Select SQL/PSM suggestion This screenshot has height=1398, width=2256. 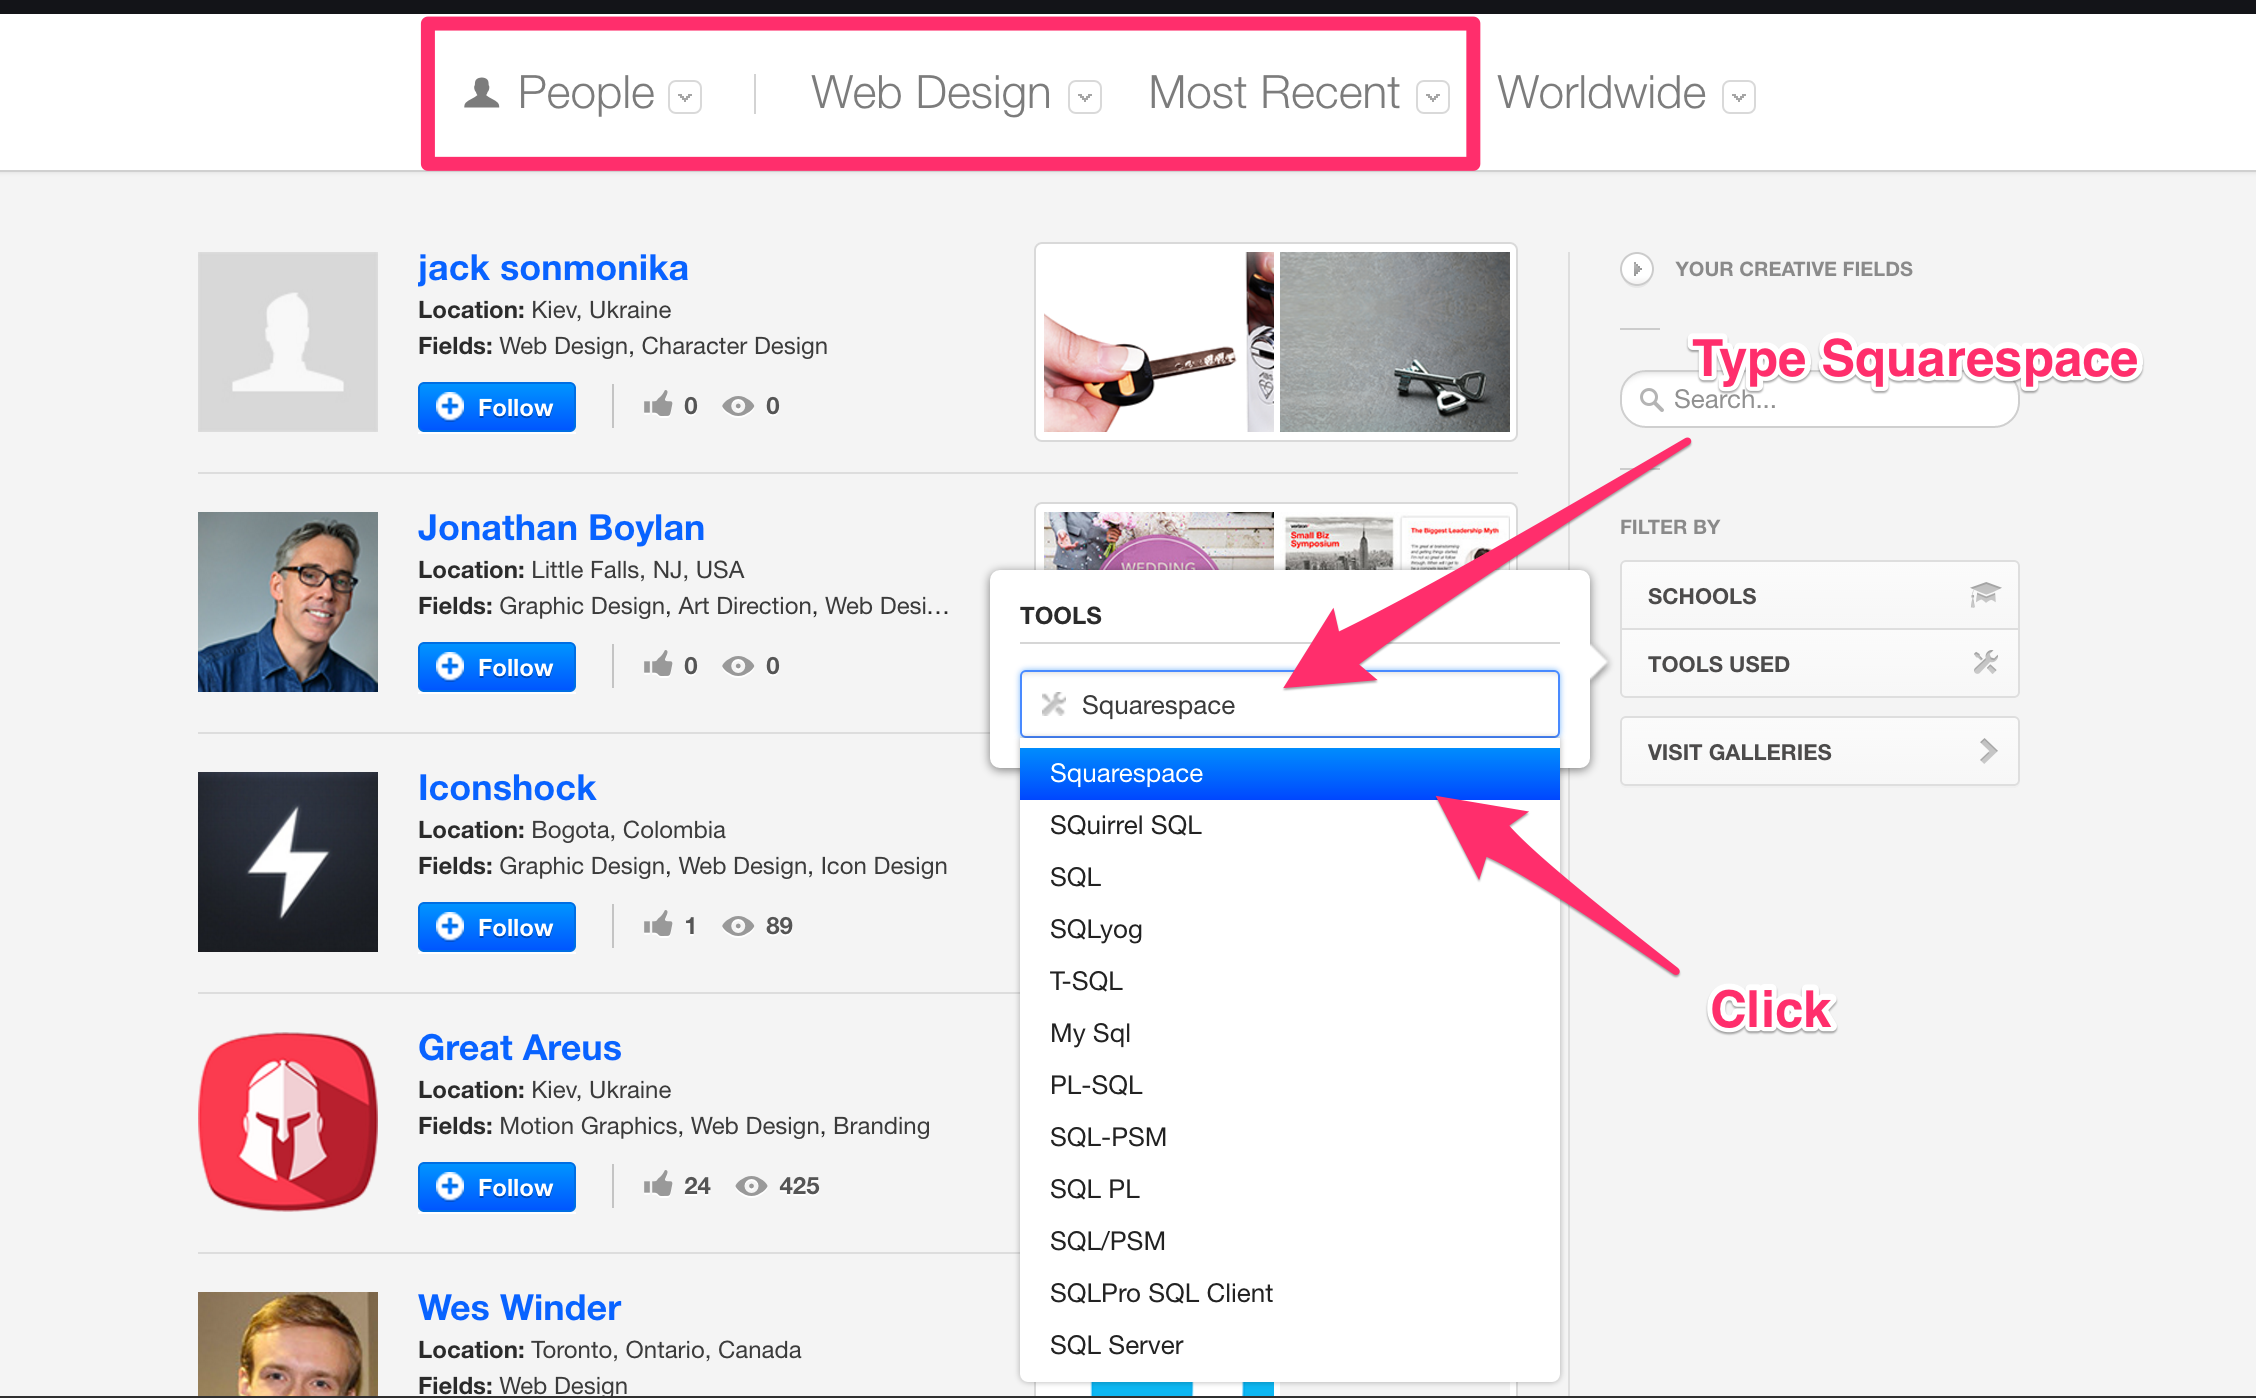(1289, 1242)
